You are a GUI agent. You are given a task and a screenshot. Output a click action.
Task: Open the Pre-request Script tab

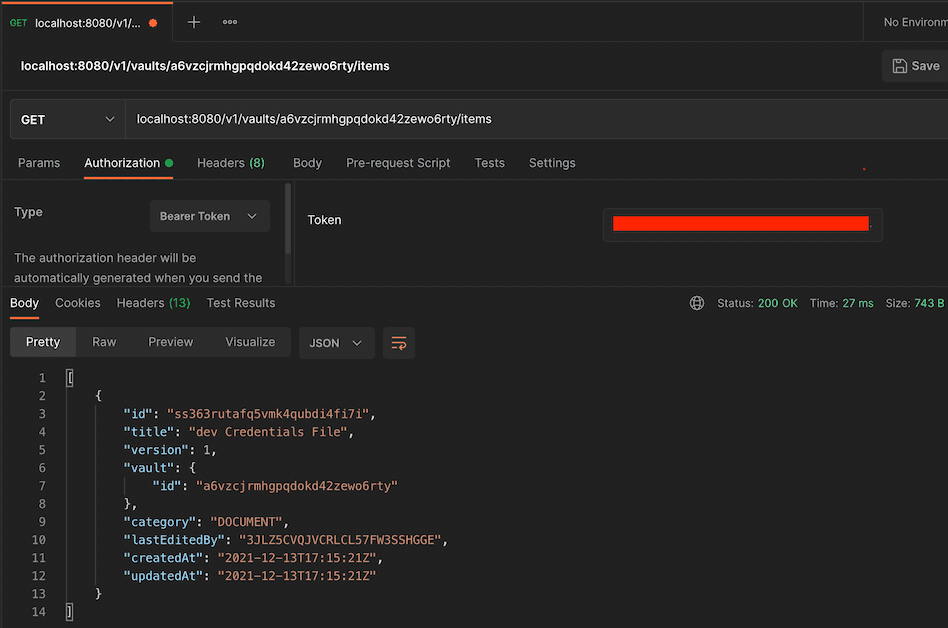point(398,163)
